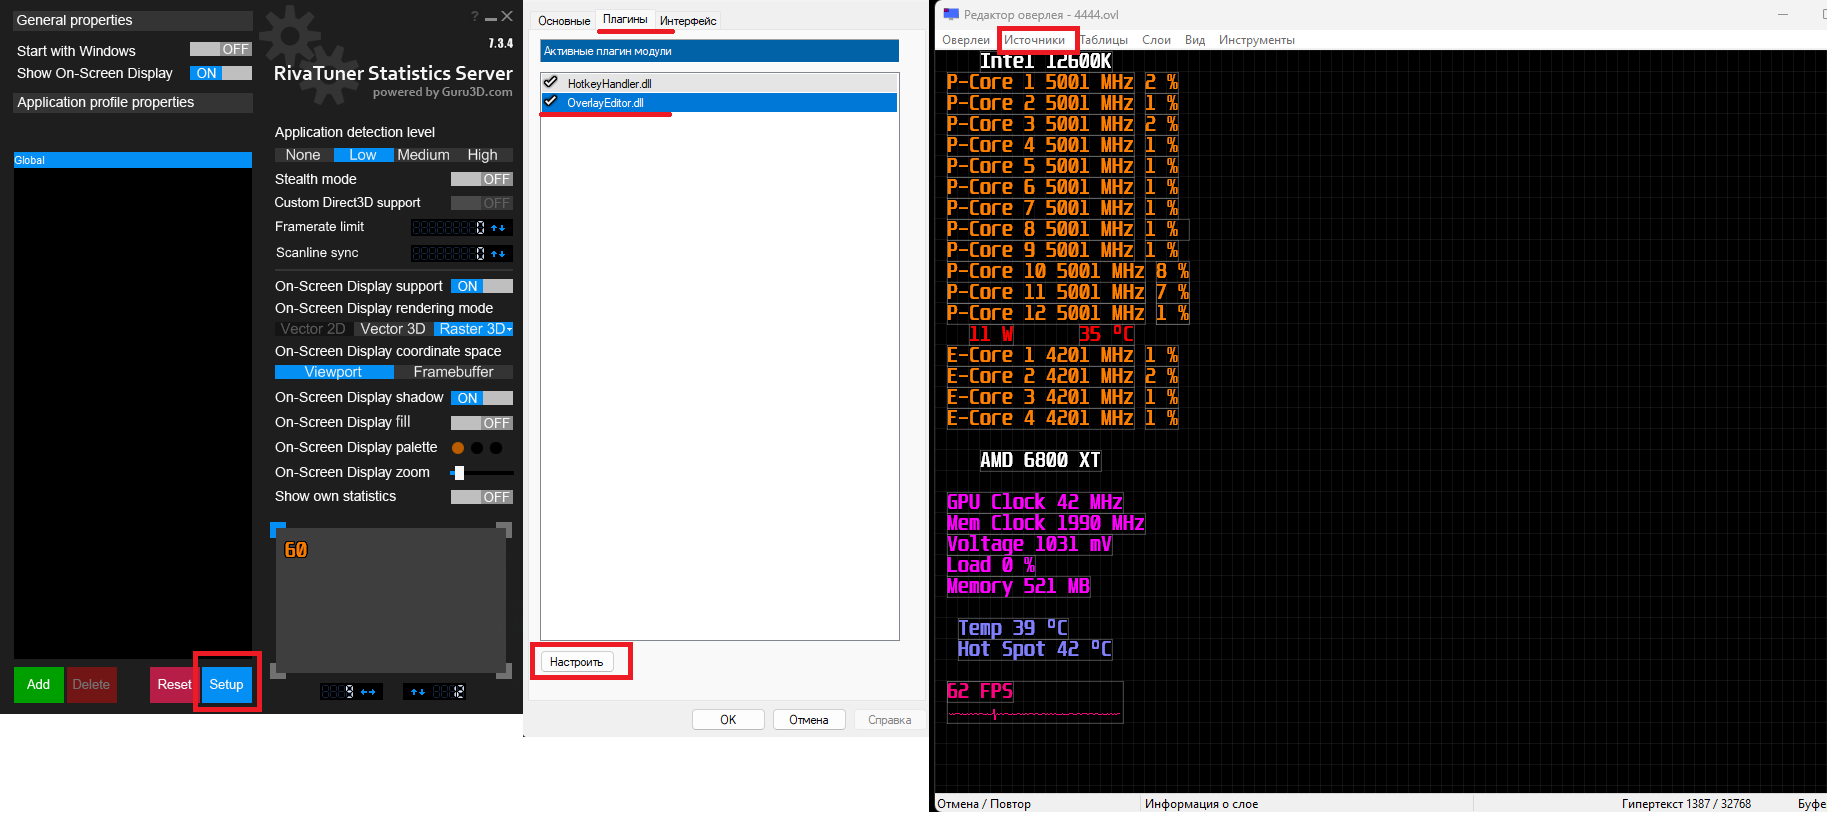
Task: Set application detection level to Low
Action: pyautogui.click(x=363, y=155)
